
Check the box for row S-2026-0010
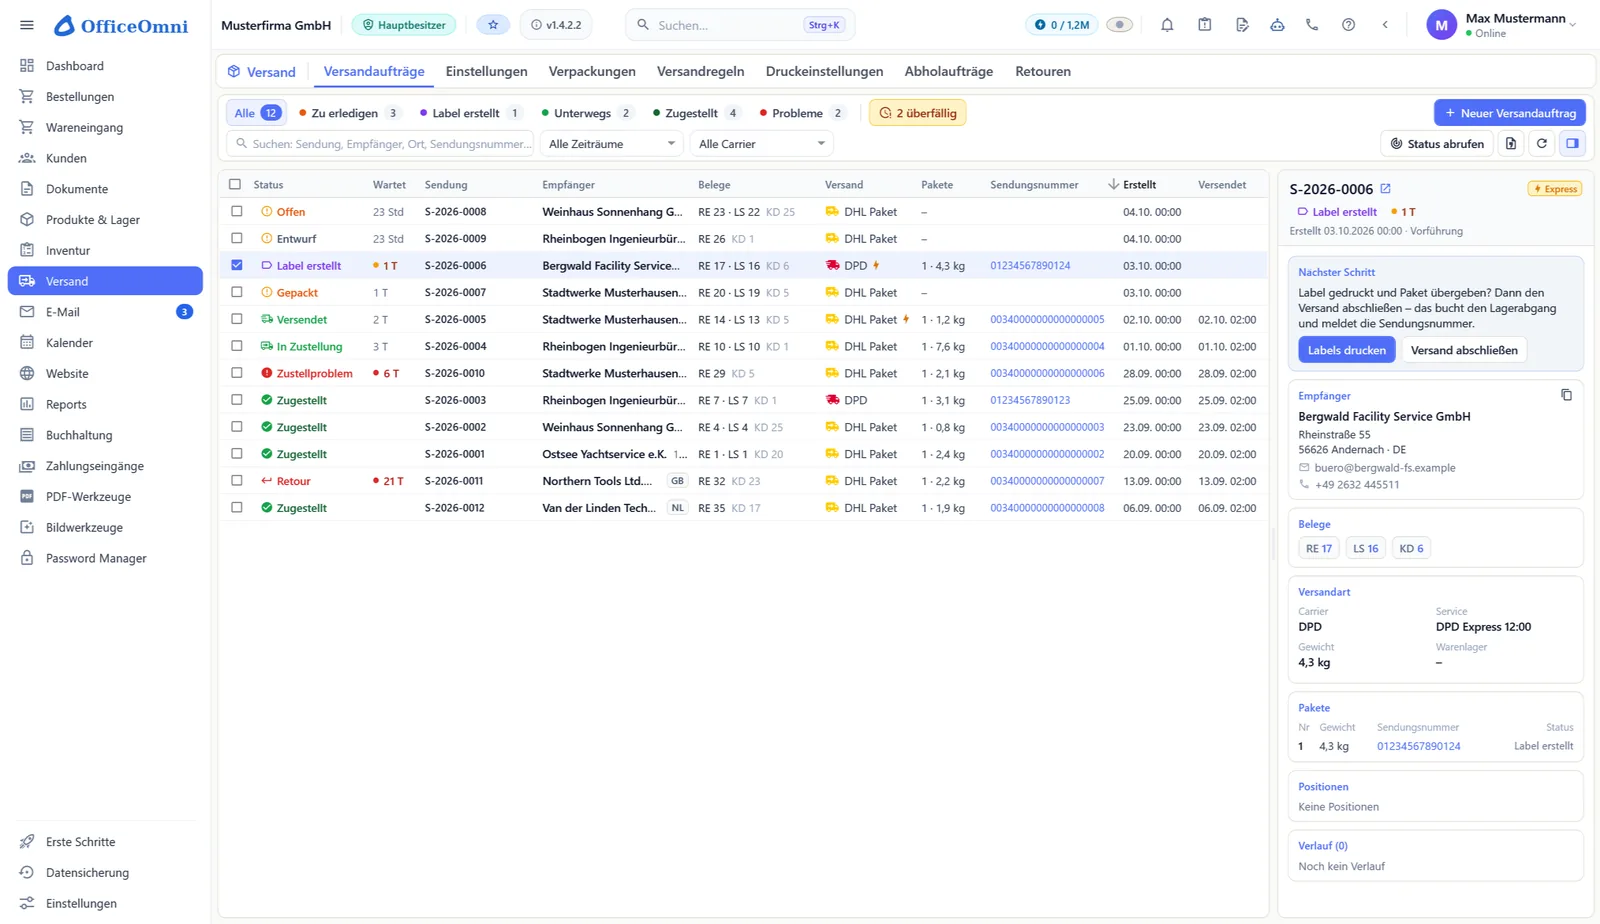point(237,372)
